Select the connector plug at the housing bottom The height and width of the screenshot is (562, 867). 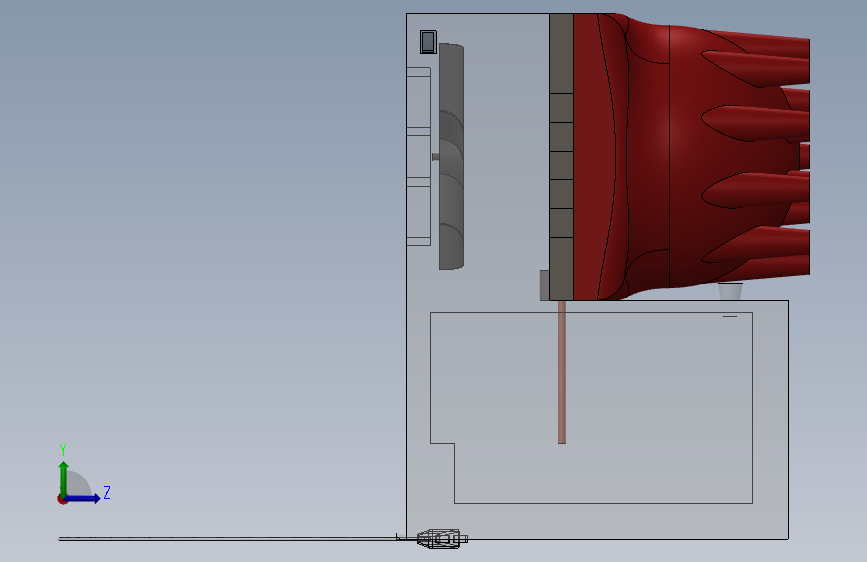point(442,538)
